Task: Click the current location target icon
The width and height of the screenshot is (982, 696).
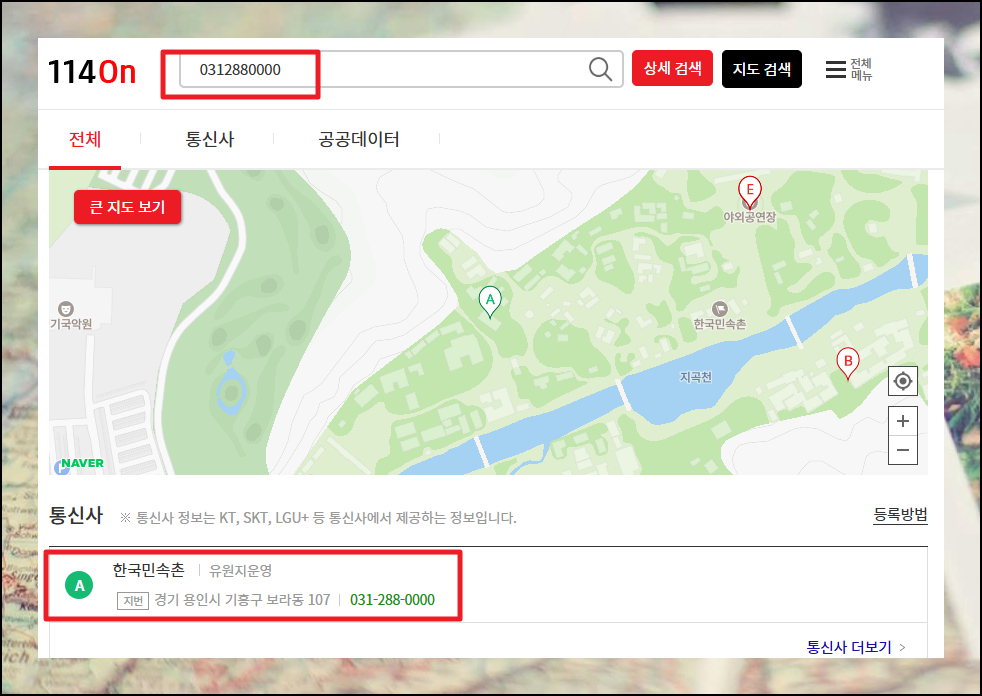Action: click(902, 381)
